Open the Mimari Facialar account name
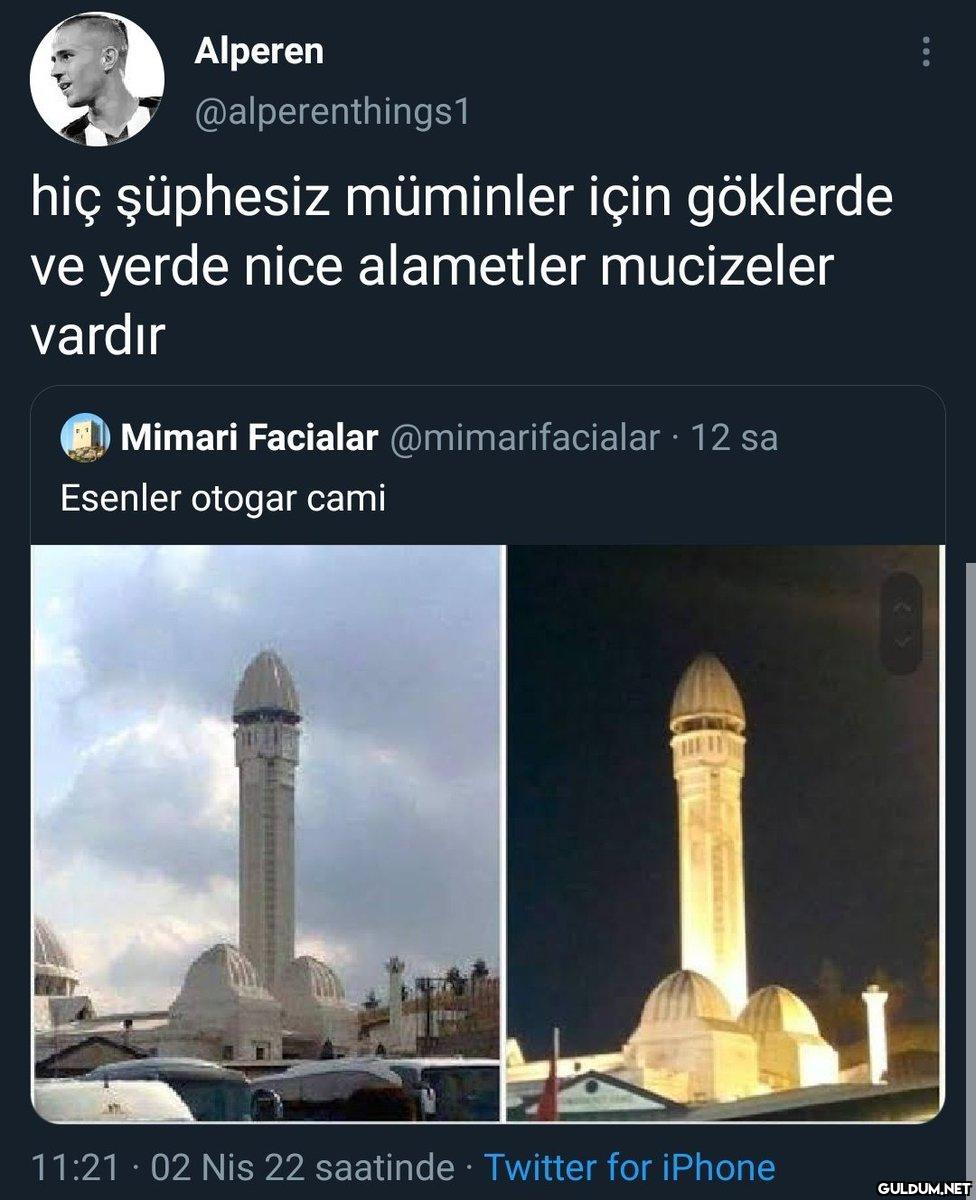 [x=249, y=438]
